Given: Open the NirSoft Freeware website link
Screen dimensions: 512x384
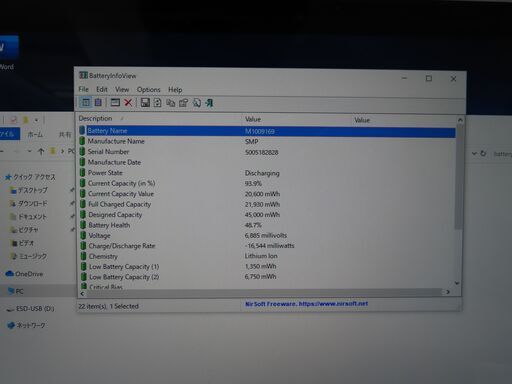Looking at the screenshot, I should (306, 304).
